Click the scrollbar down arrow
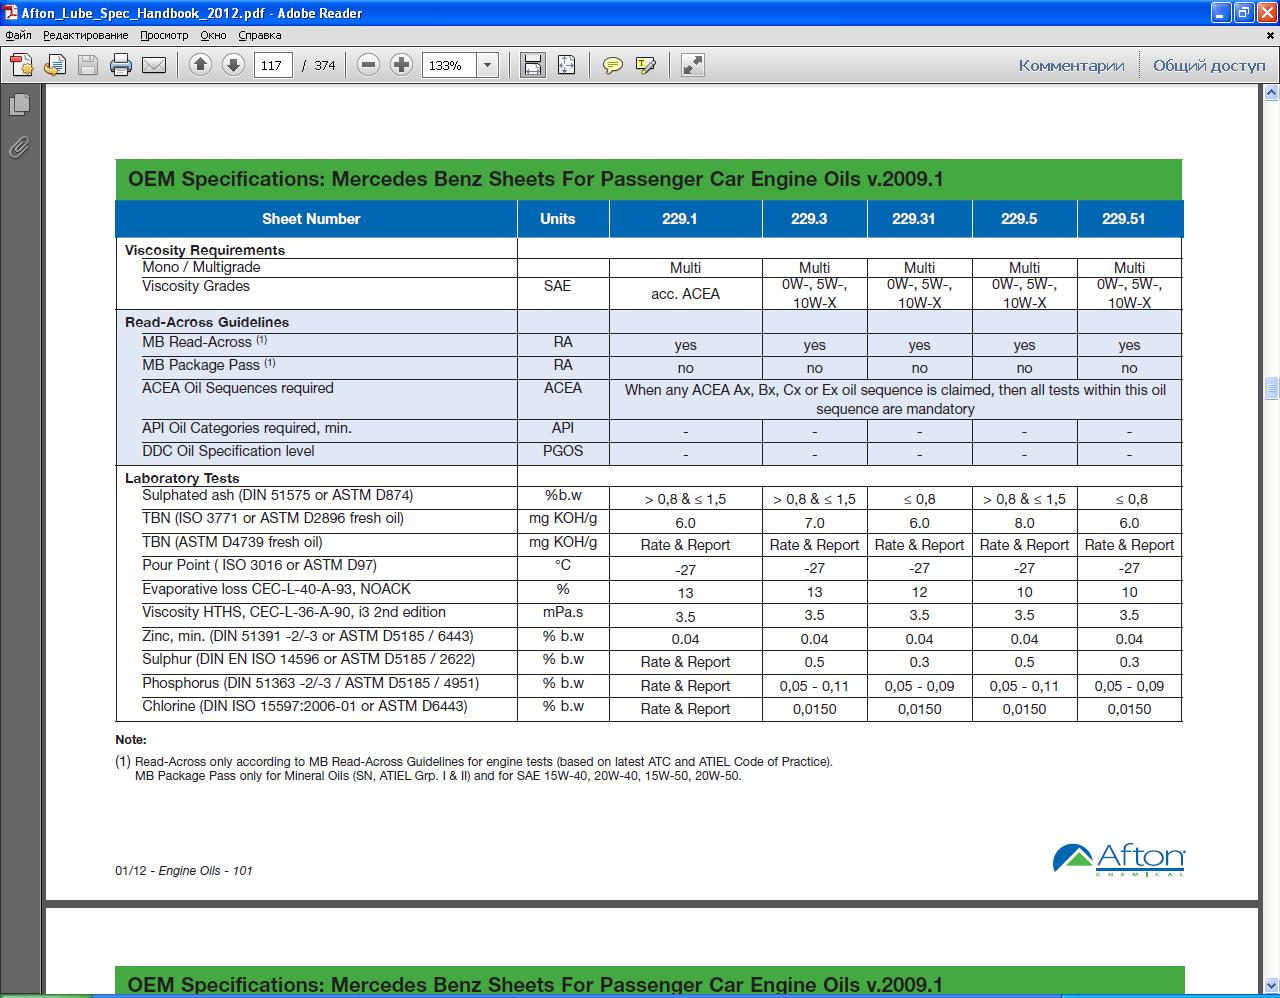The height and width of the screenshot is (998, 1280). click(1271, 985)
